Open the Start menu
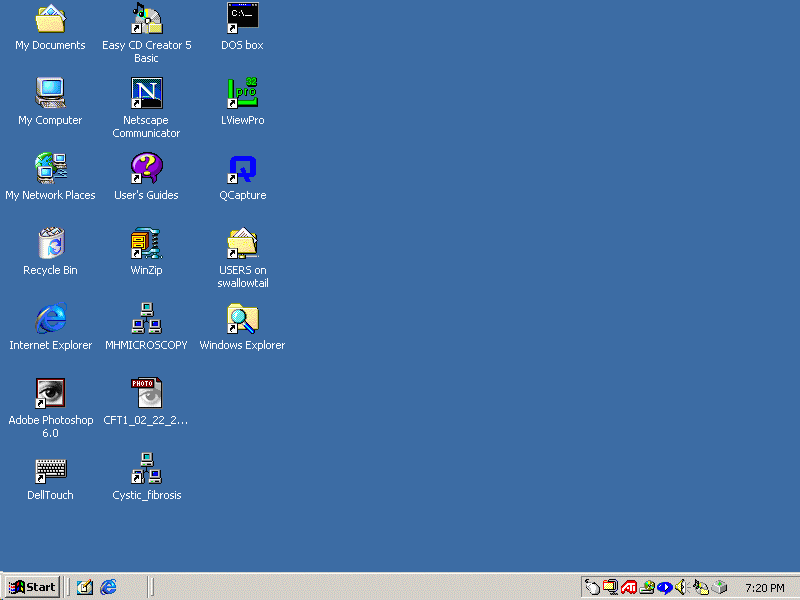This screenshot has width=800, height=600. (31, 587)
